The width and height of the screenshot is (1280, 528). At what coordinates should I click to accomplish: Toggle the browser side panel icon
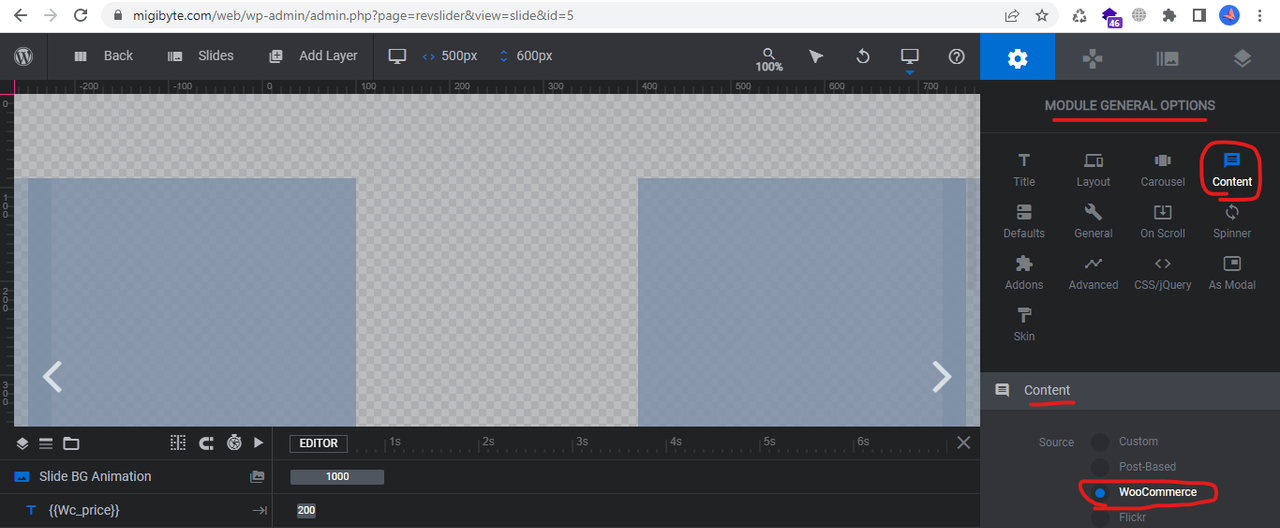pos(1199,16)
